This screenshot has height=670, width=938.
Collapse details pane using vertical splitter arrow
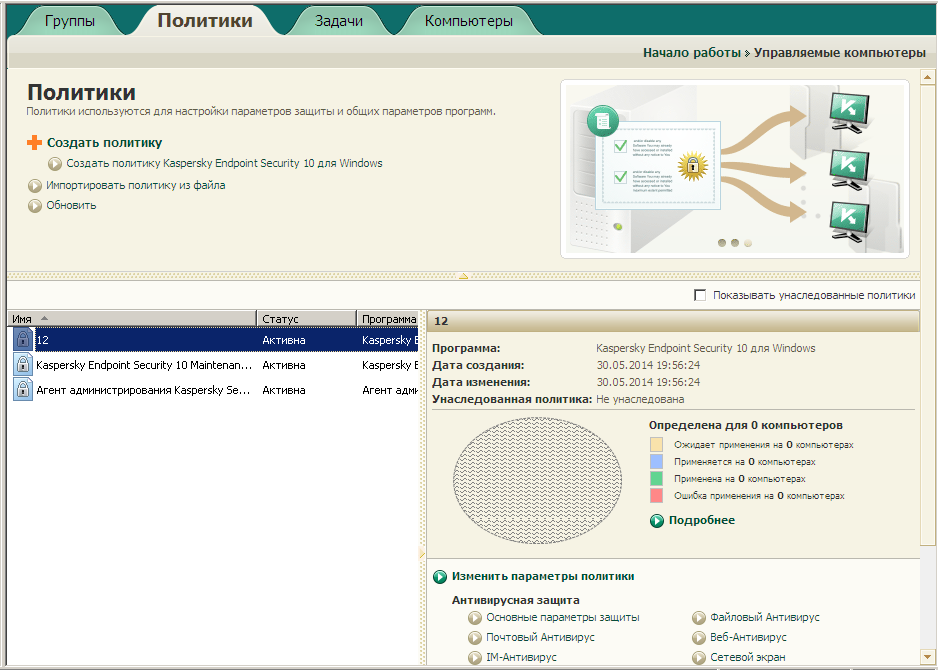(x=422, y=554)
